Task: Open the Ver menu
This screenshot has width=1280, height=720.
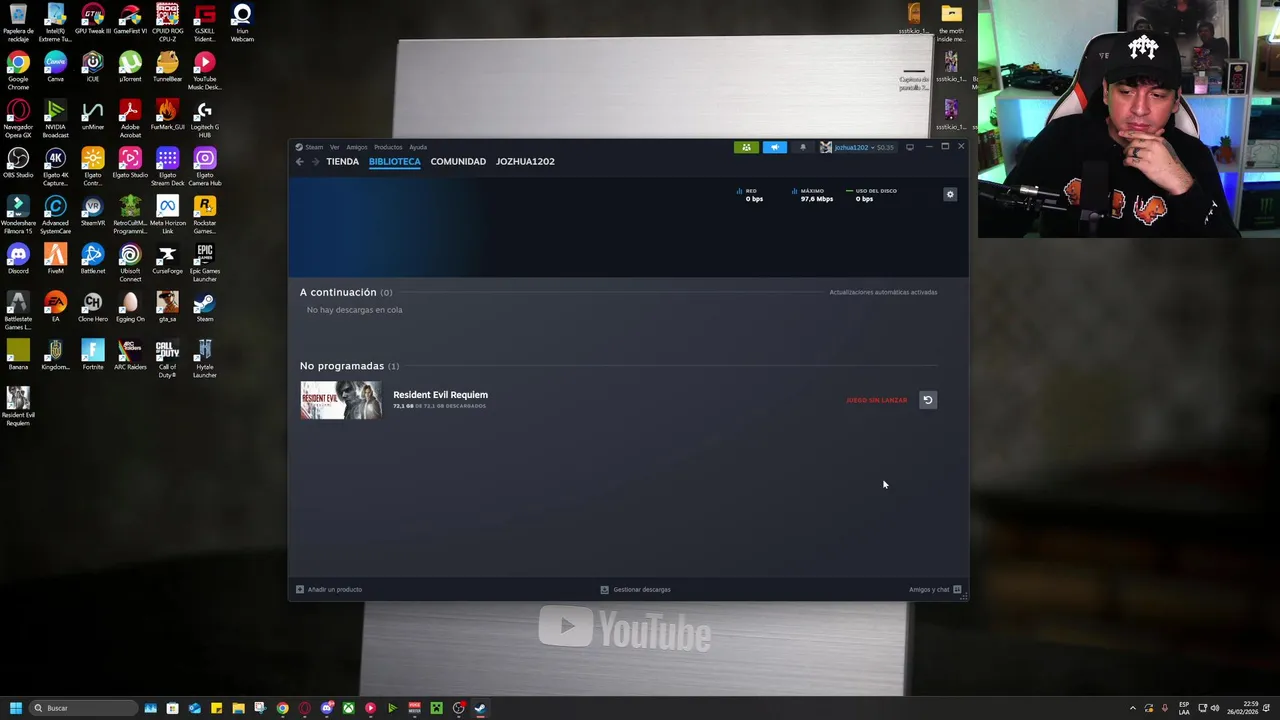Action: pos(335,147)
